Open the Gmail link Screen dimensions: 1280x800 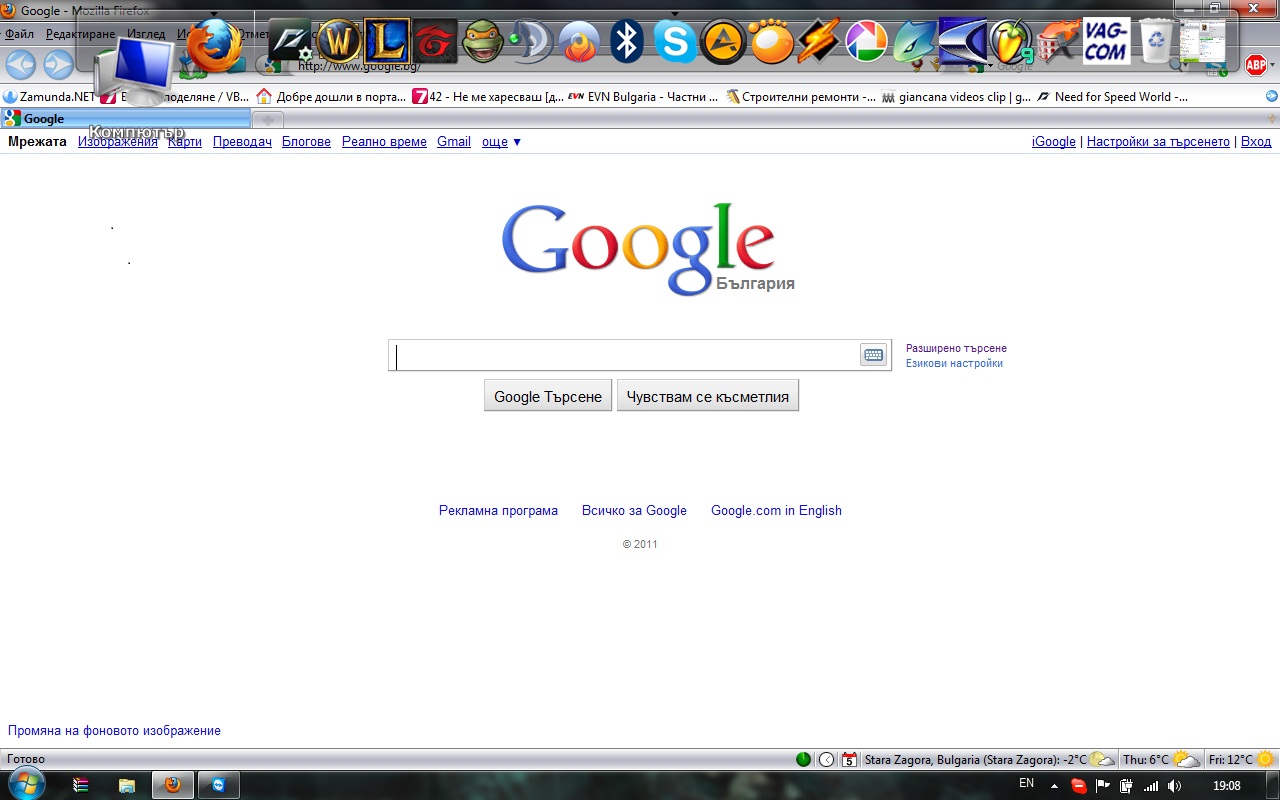coord(453,142)
